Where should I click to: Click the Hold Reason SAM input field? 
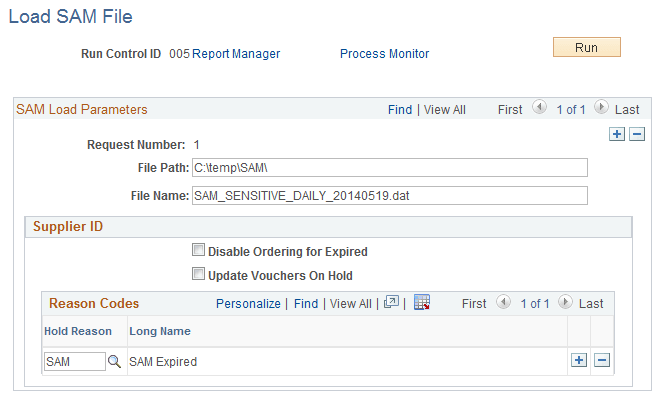coord(75,361)
